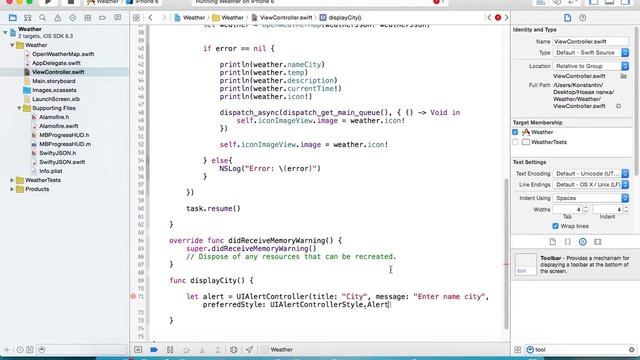The image size is (640, 360).
Task: Click Debug view hierarchy icon
Action: (x=233, y=349)
